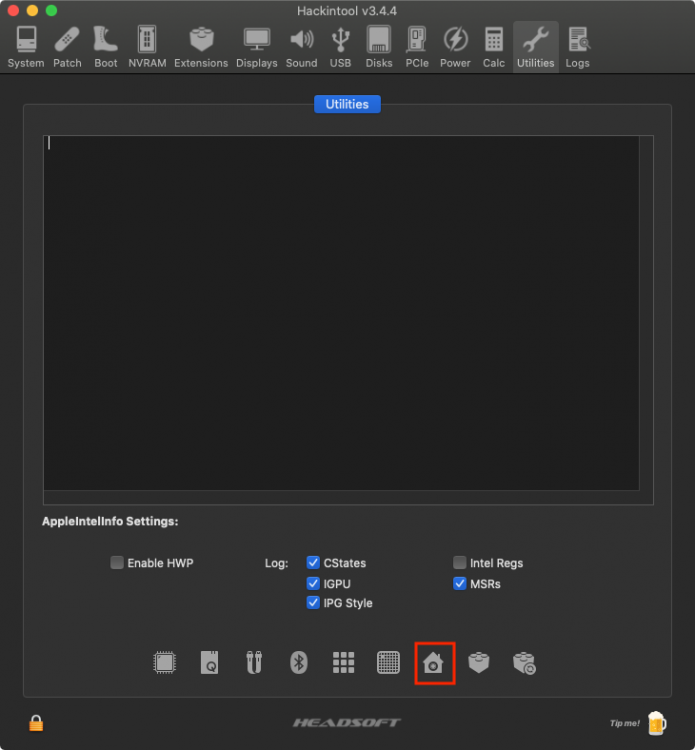Click inside the utilities output text area

pyautogui.click(x=341, y=313)
